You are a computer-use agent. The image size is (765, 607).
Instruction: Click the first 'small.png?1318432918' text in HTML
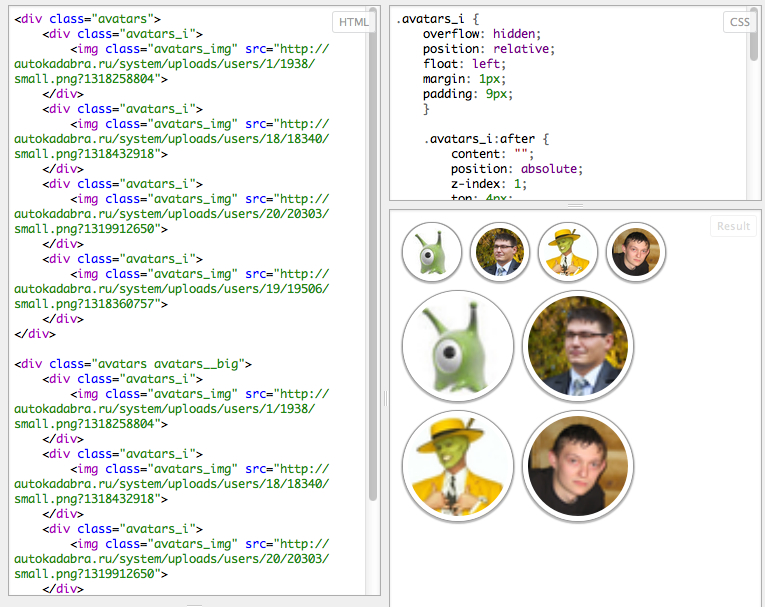pyautogui.click(x=84, y=154)
